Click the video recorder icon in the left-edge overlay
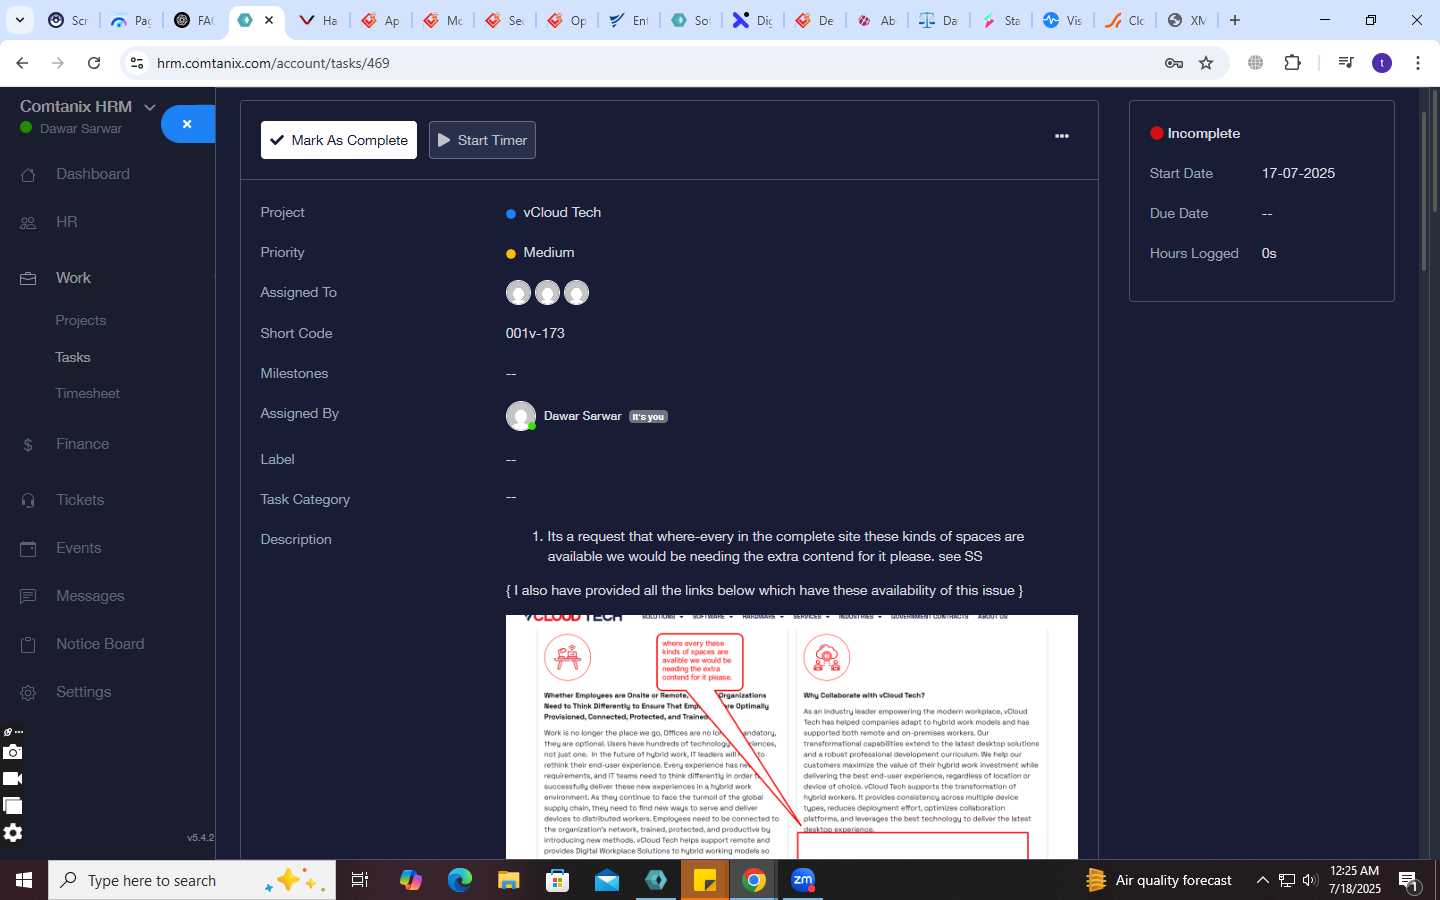The image size is (1440, 900). click(12, 779)
